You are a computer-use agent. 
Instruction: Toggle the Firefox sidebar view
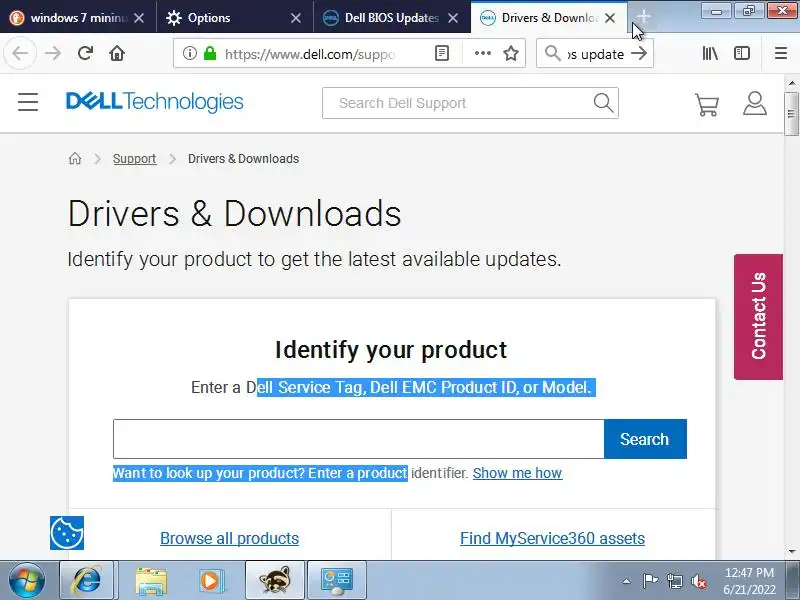point(742,54)
